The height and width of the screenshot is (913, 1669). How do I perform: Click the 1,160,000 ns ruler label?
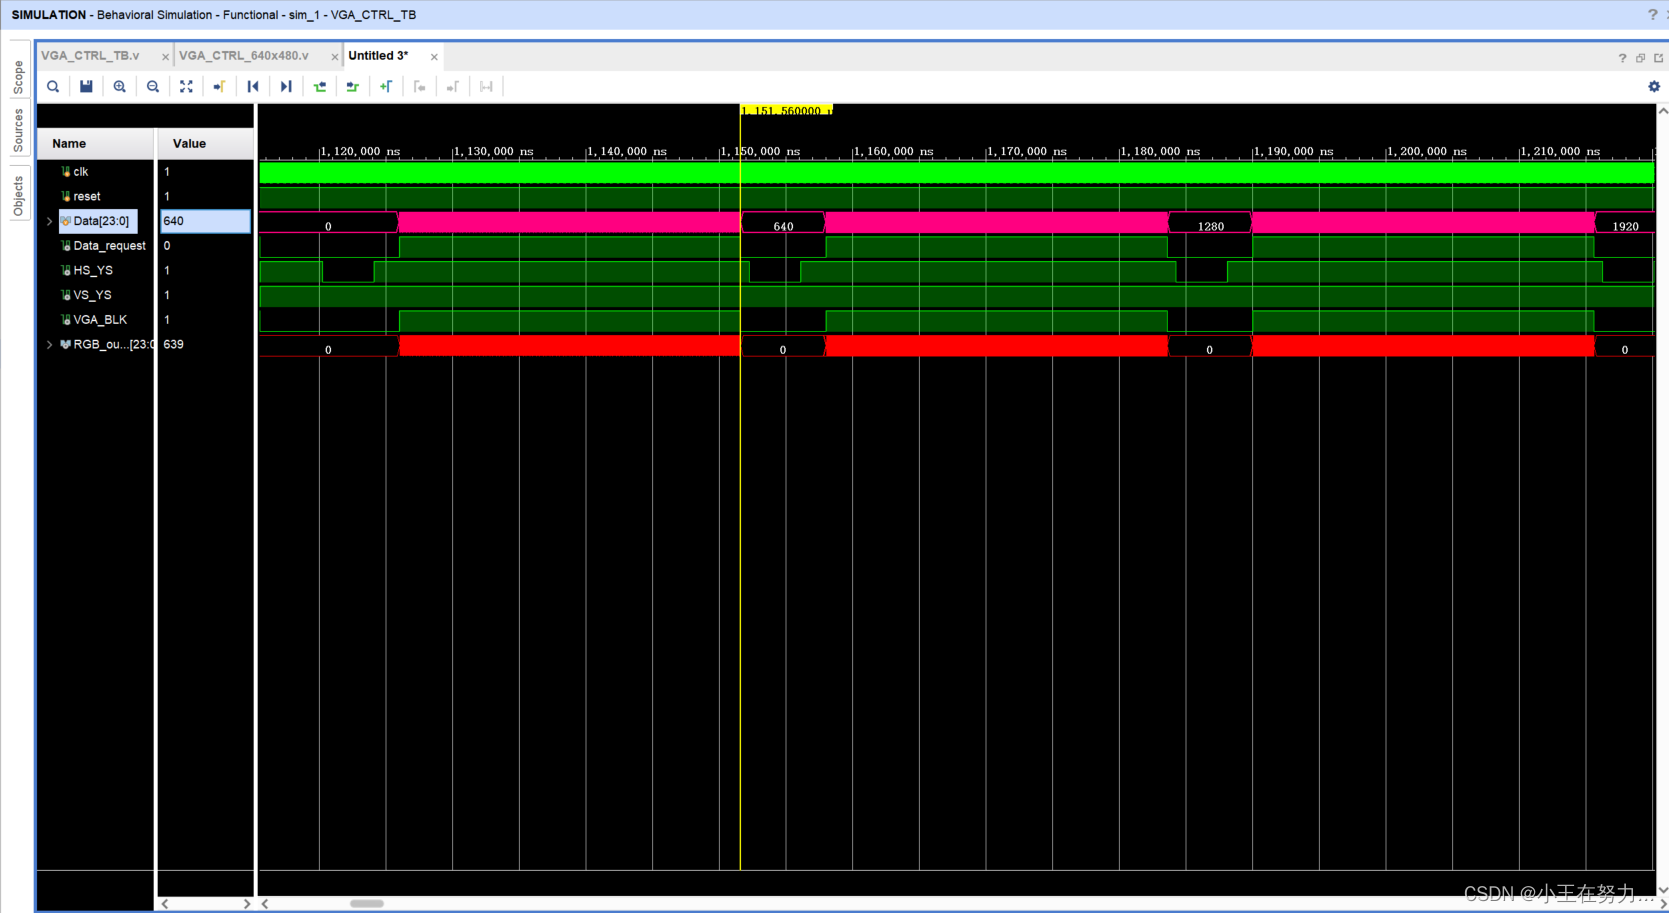[x=893, y=152]
